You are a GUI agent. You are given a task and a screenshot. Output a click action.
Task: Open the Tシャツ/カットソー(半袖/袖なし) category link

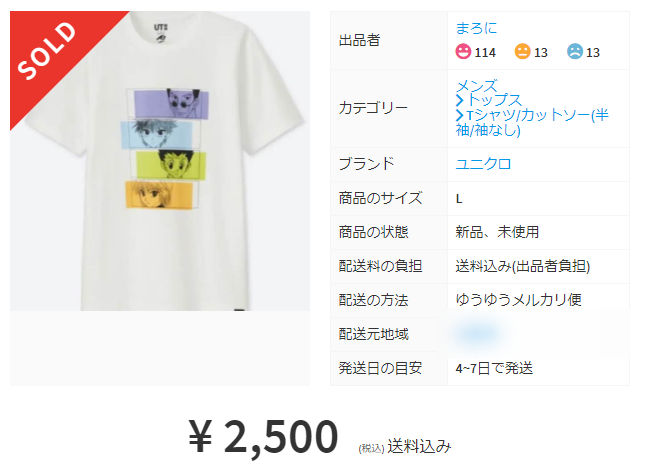coord(532,123)
